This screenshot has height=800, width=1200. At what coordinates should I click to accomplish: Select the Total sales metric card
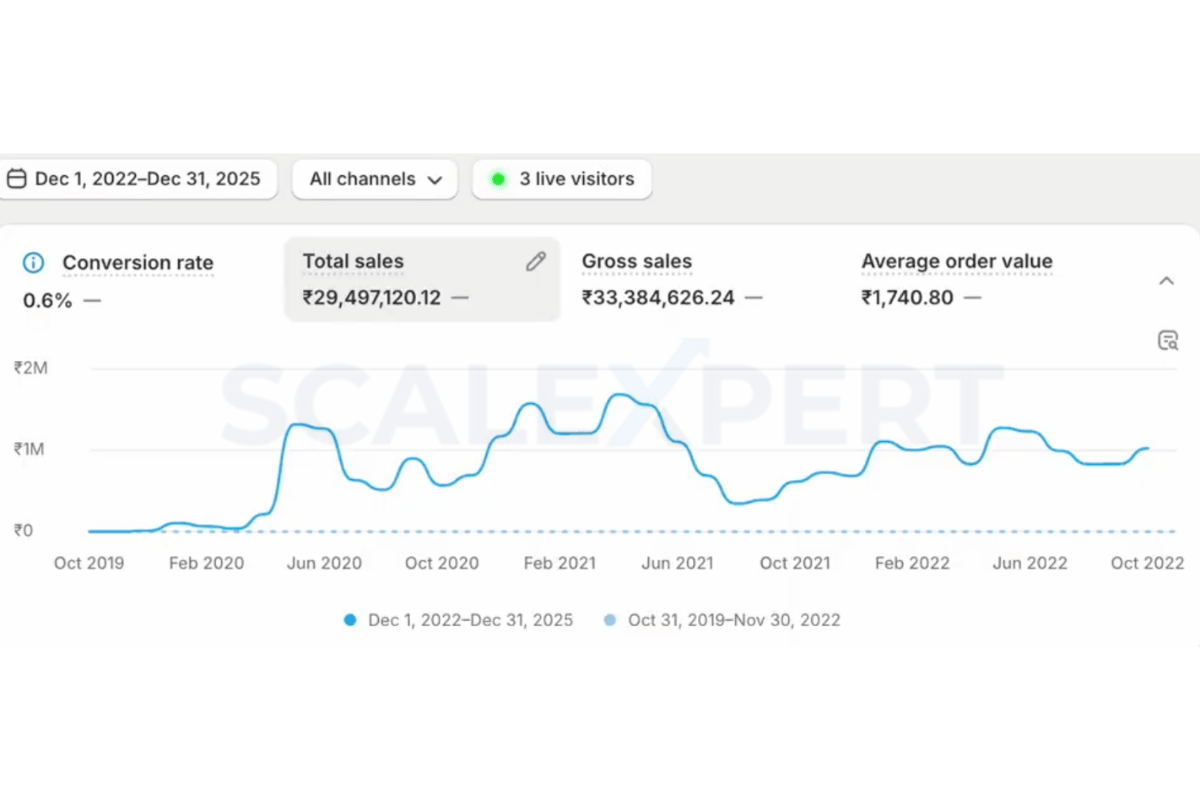pyautogui.click(x=422, y=279)
